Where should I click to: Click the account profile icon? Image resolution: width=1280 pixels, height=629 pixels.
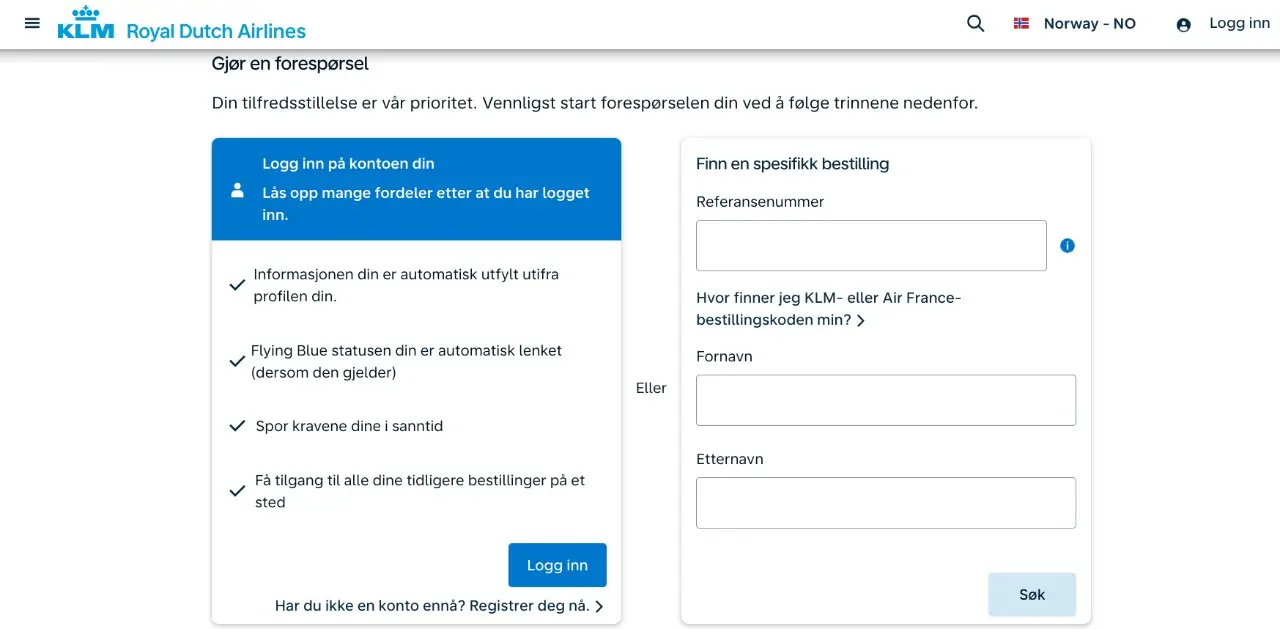point(1183,25)
